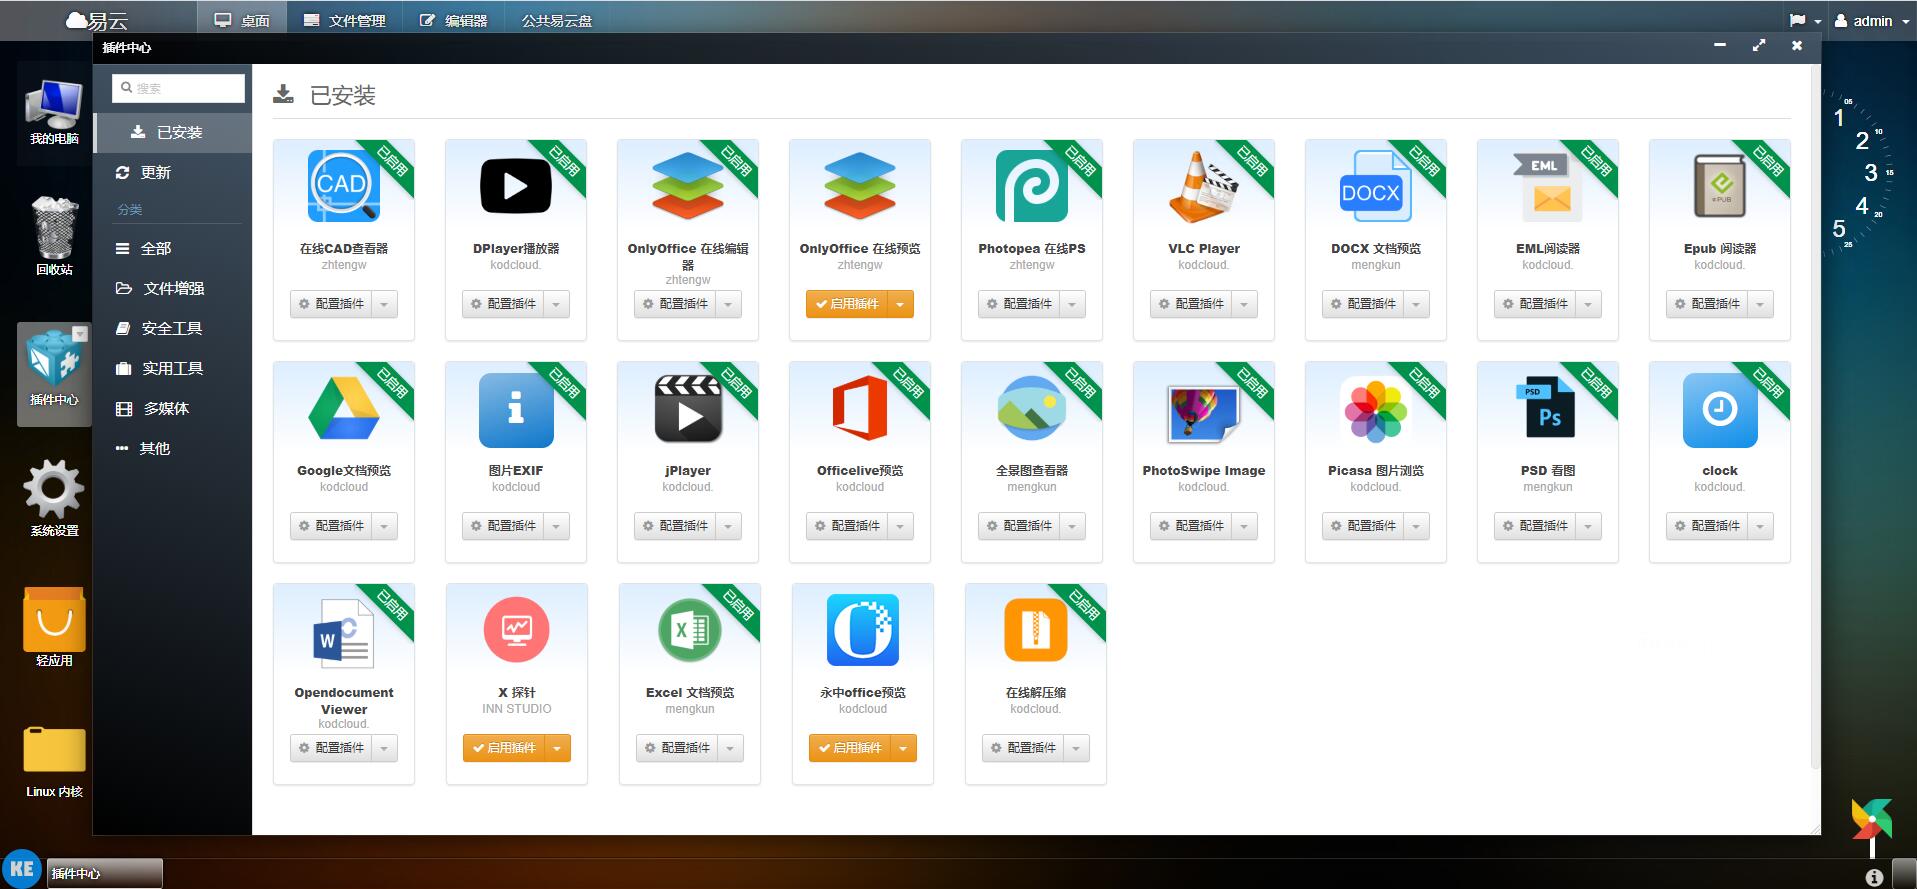The height and width of the screenshot is (889, 1917).
Task: Click the 在线CAD查看器 plugin icon
Action: point(343,186)
